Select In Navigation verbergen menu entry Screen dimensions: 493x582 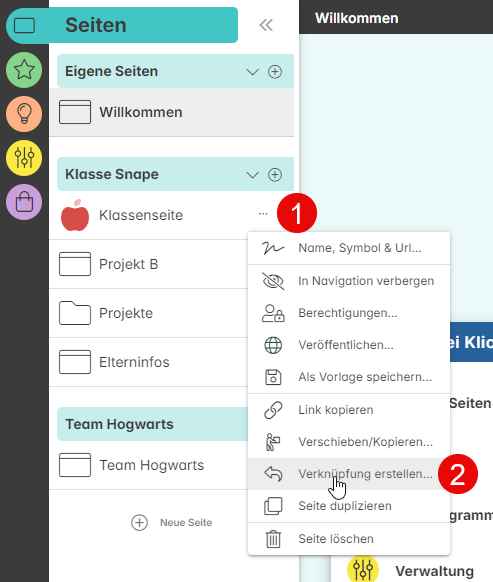(349, 281)
